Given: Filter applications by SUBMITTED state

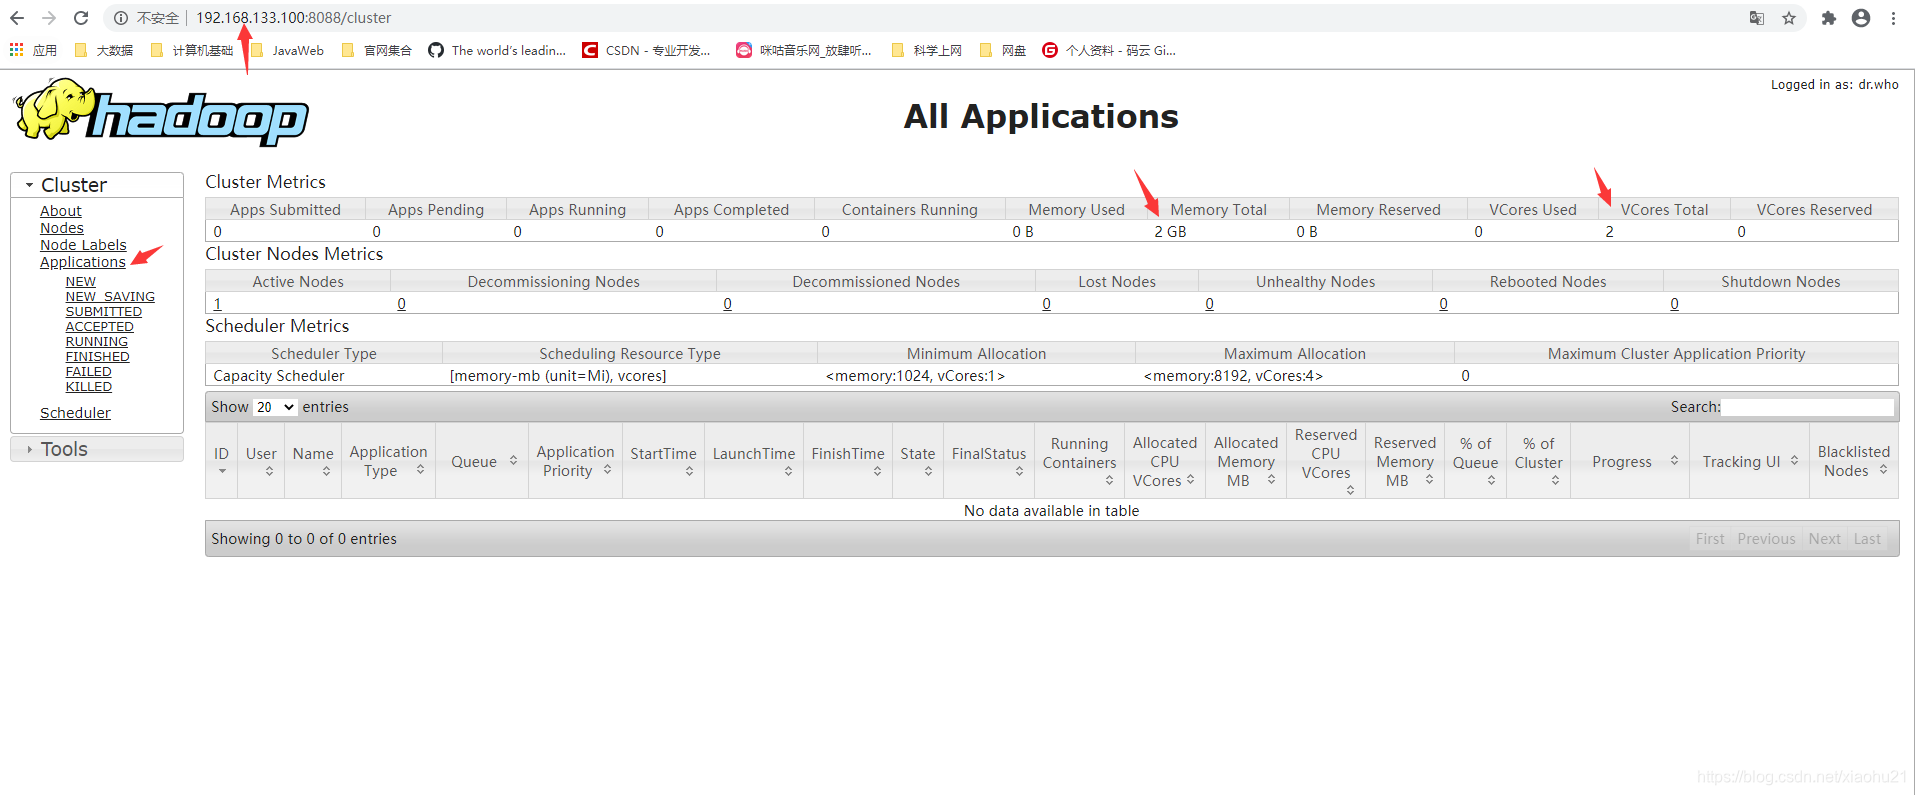Looking at the screenshot, I should coord(104,312).
